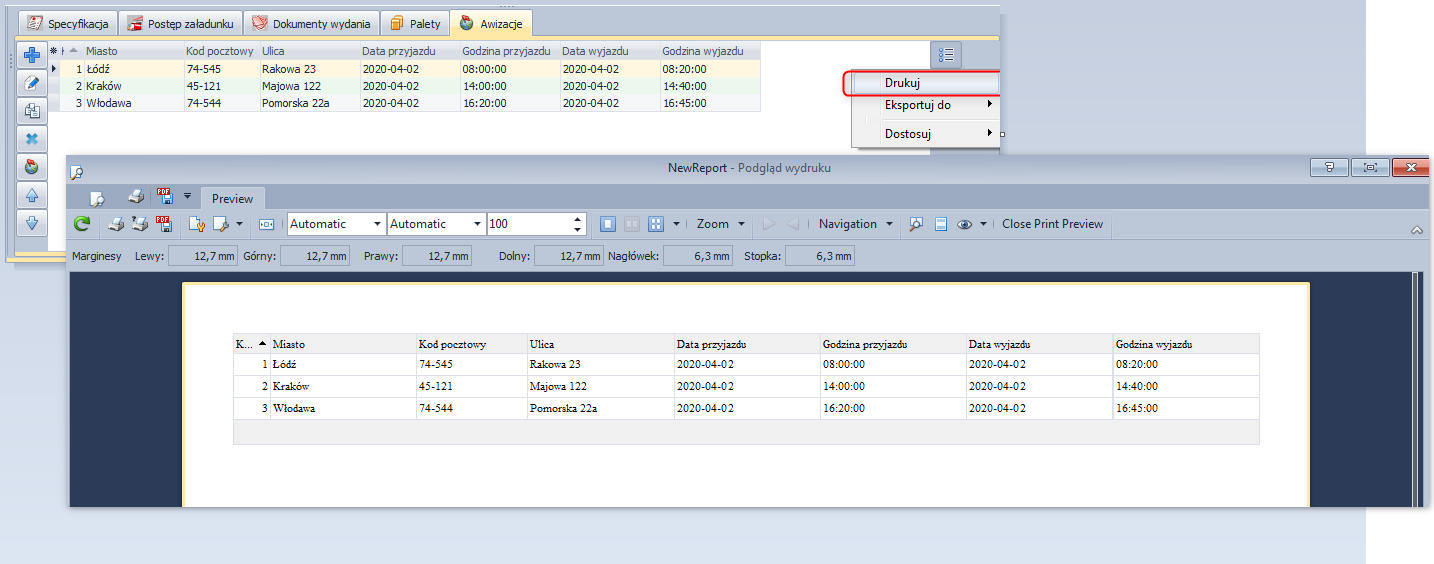Screen dimensions: 1434x564
Task: Toggle the eye view options icon
Action: point(965,225)
